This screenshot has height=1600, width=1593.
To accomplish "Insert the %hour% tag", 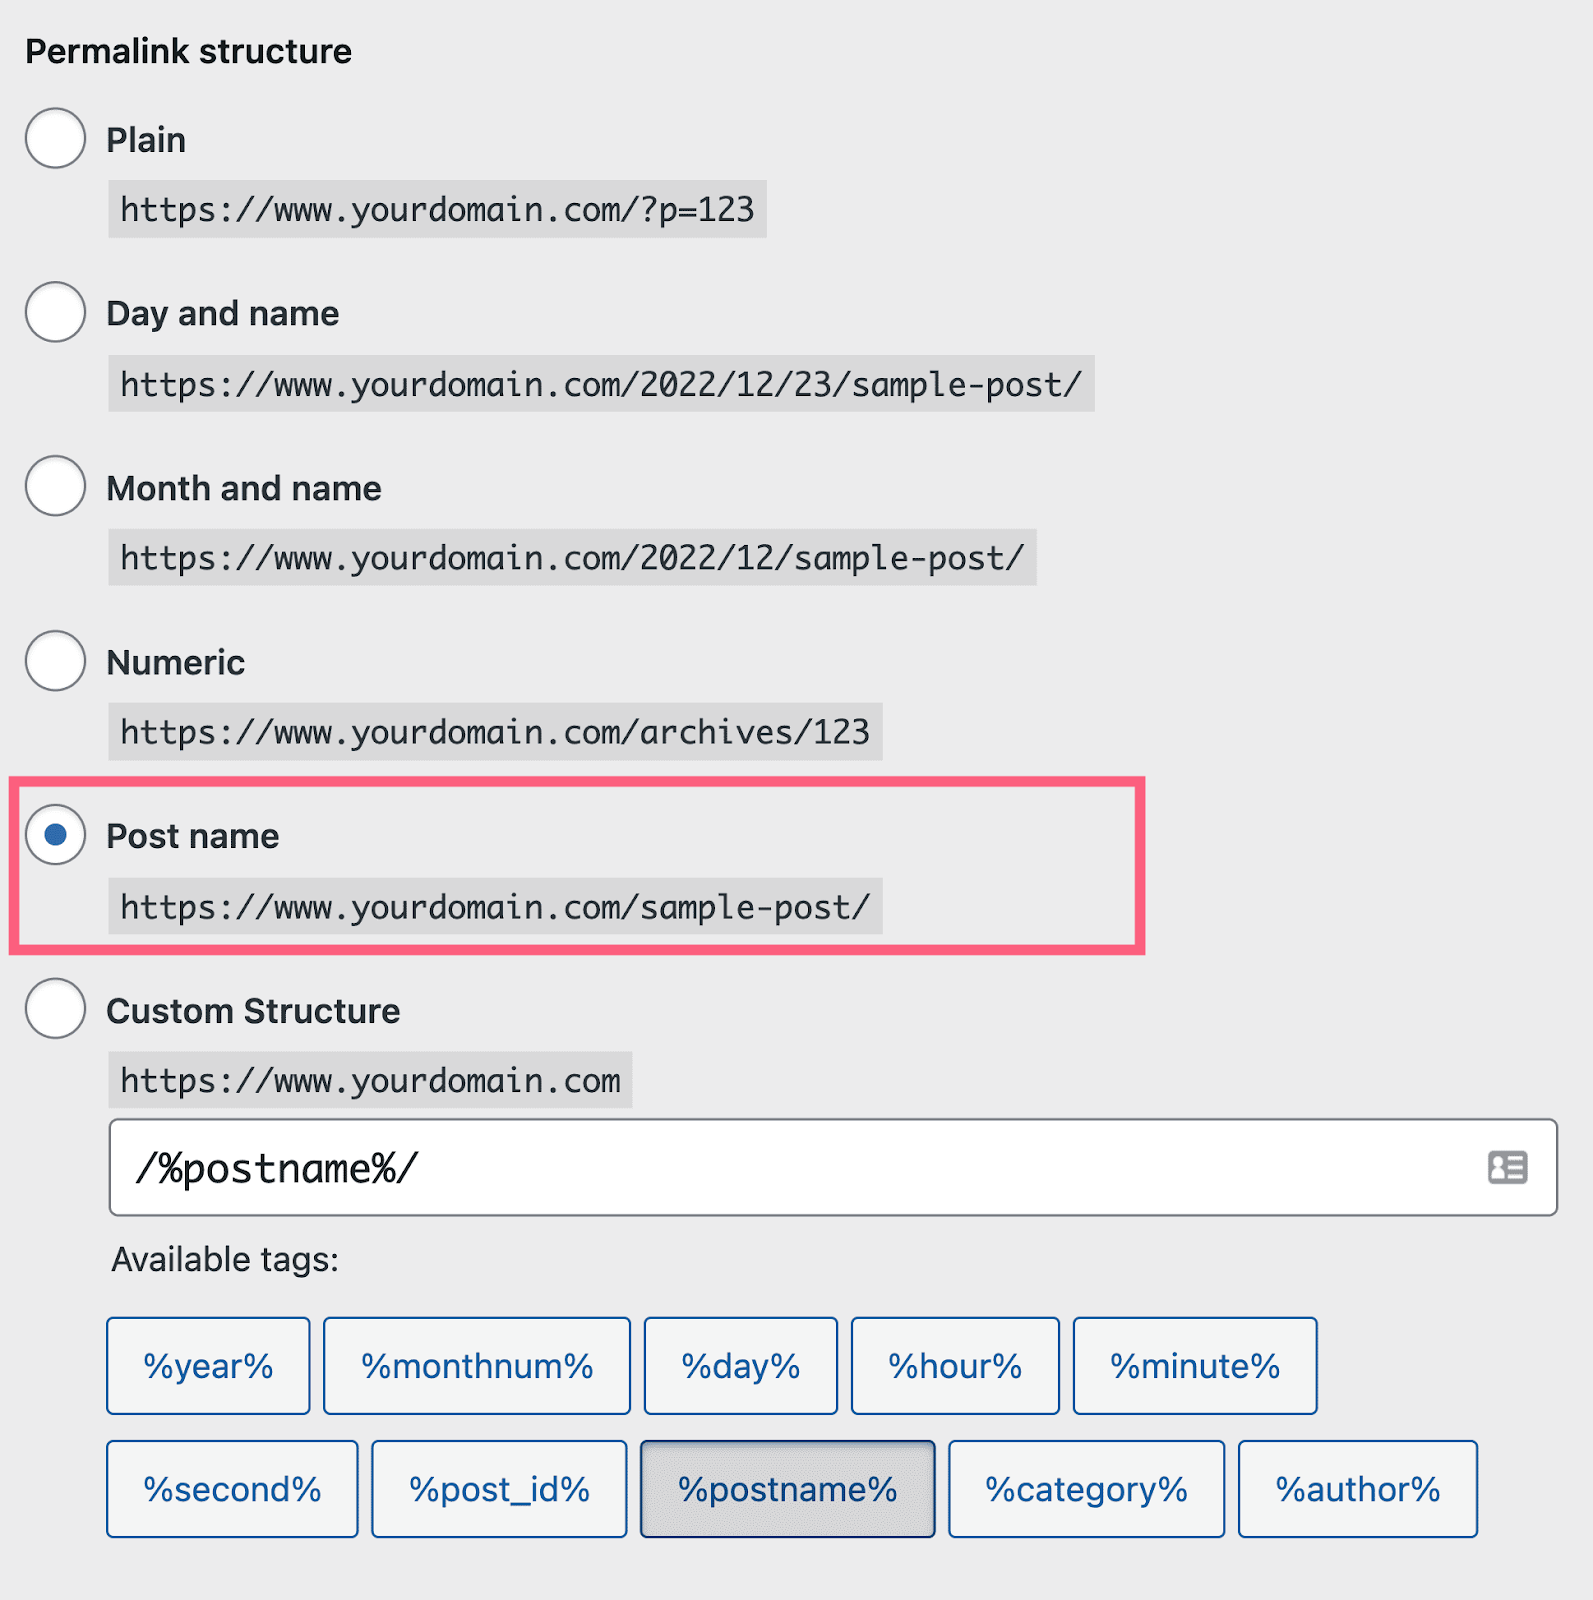I will click(x=954, y=1366).
